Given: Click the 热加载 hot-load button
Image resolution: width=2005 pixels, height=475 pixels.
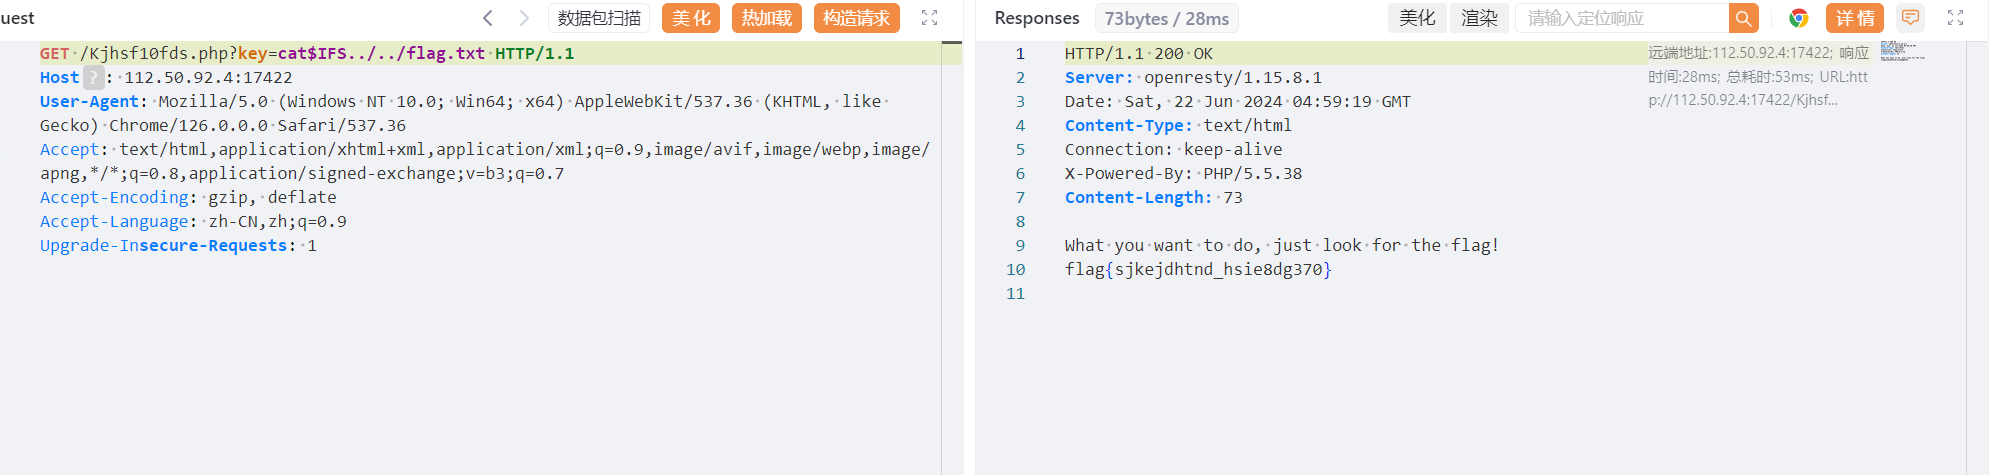Looking at the screenshot, I should (767, 18).
